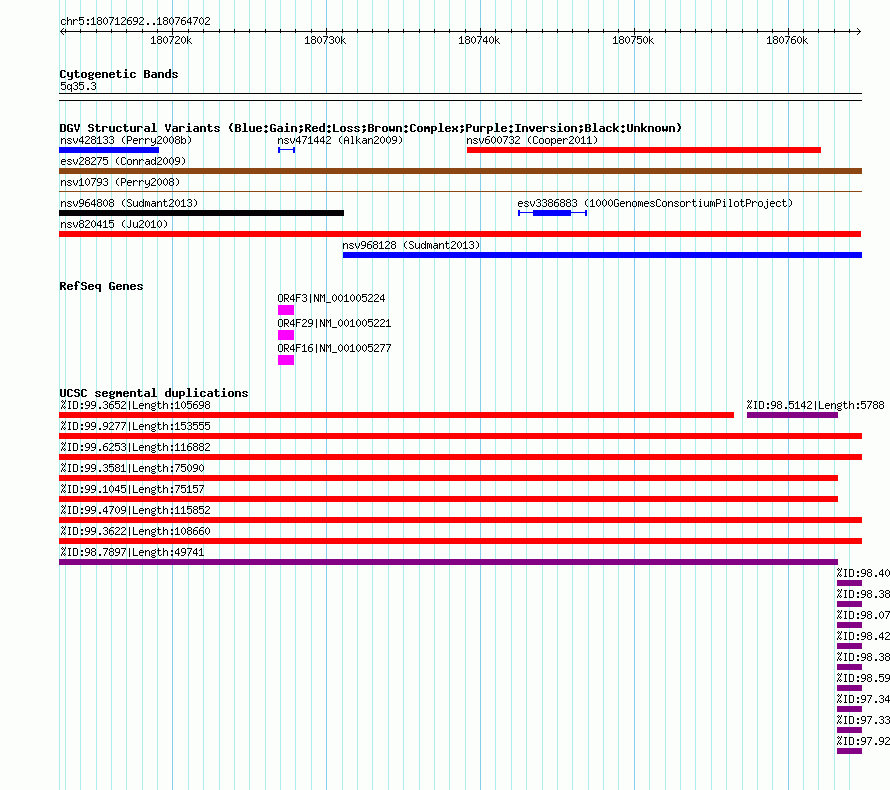Click the OR4F16|NM_001005277 gene label
The image size is (890, 790).
tap(334, 348)
